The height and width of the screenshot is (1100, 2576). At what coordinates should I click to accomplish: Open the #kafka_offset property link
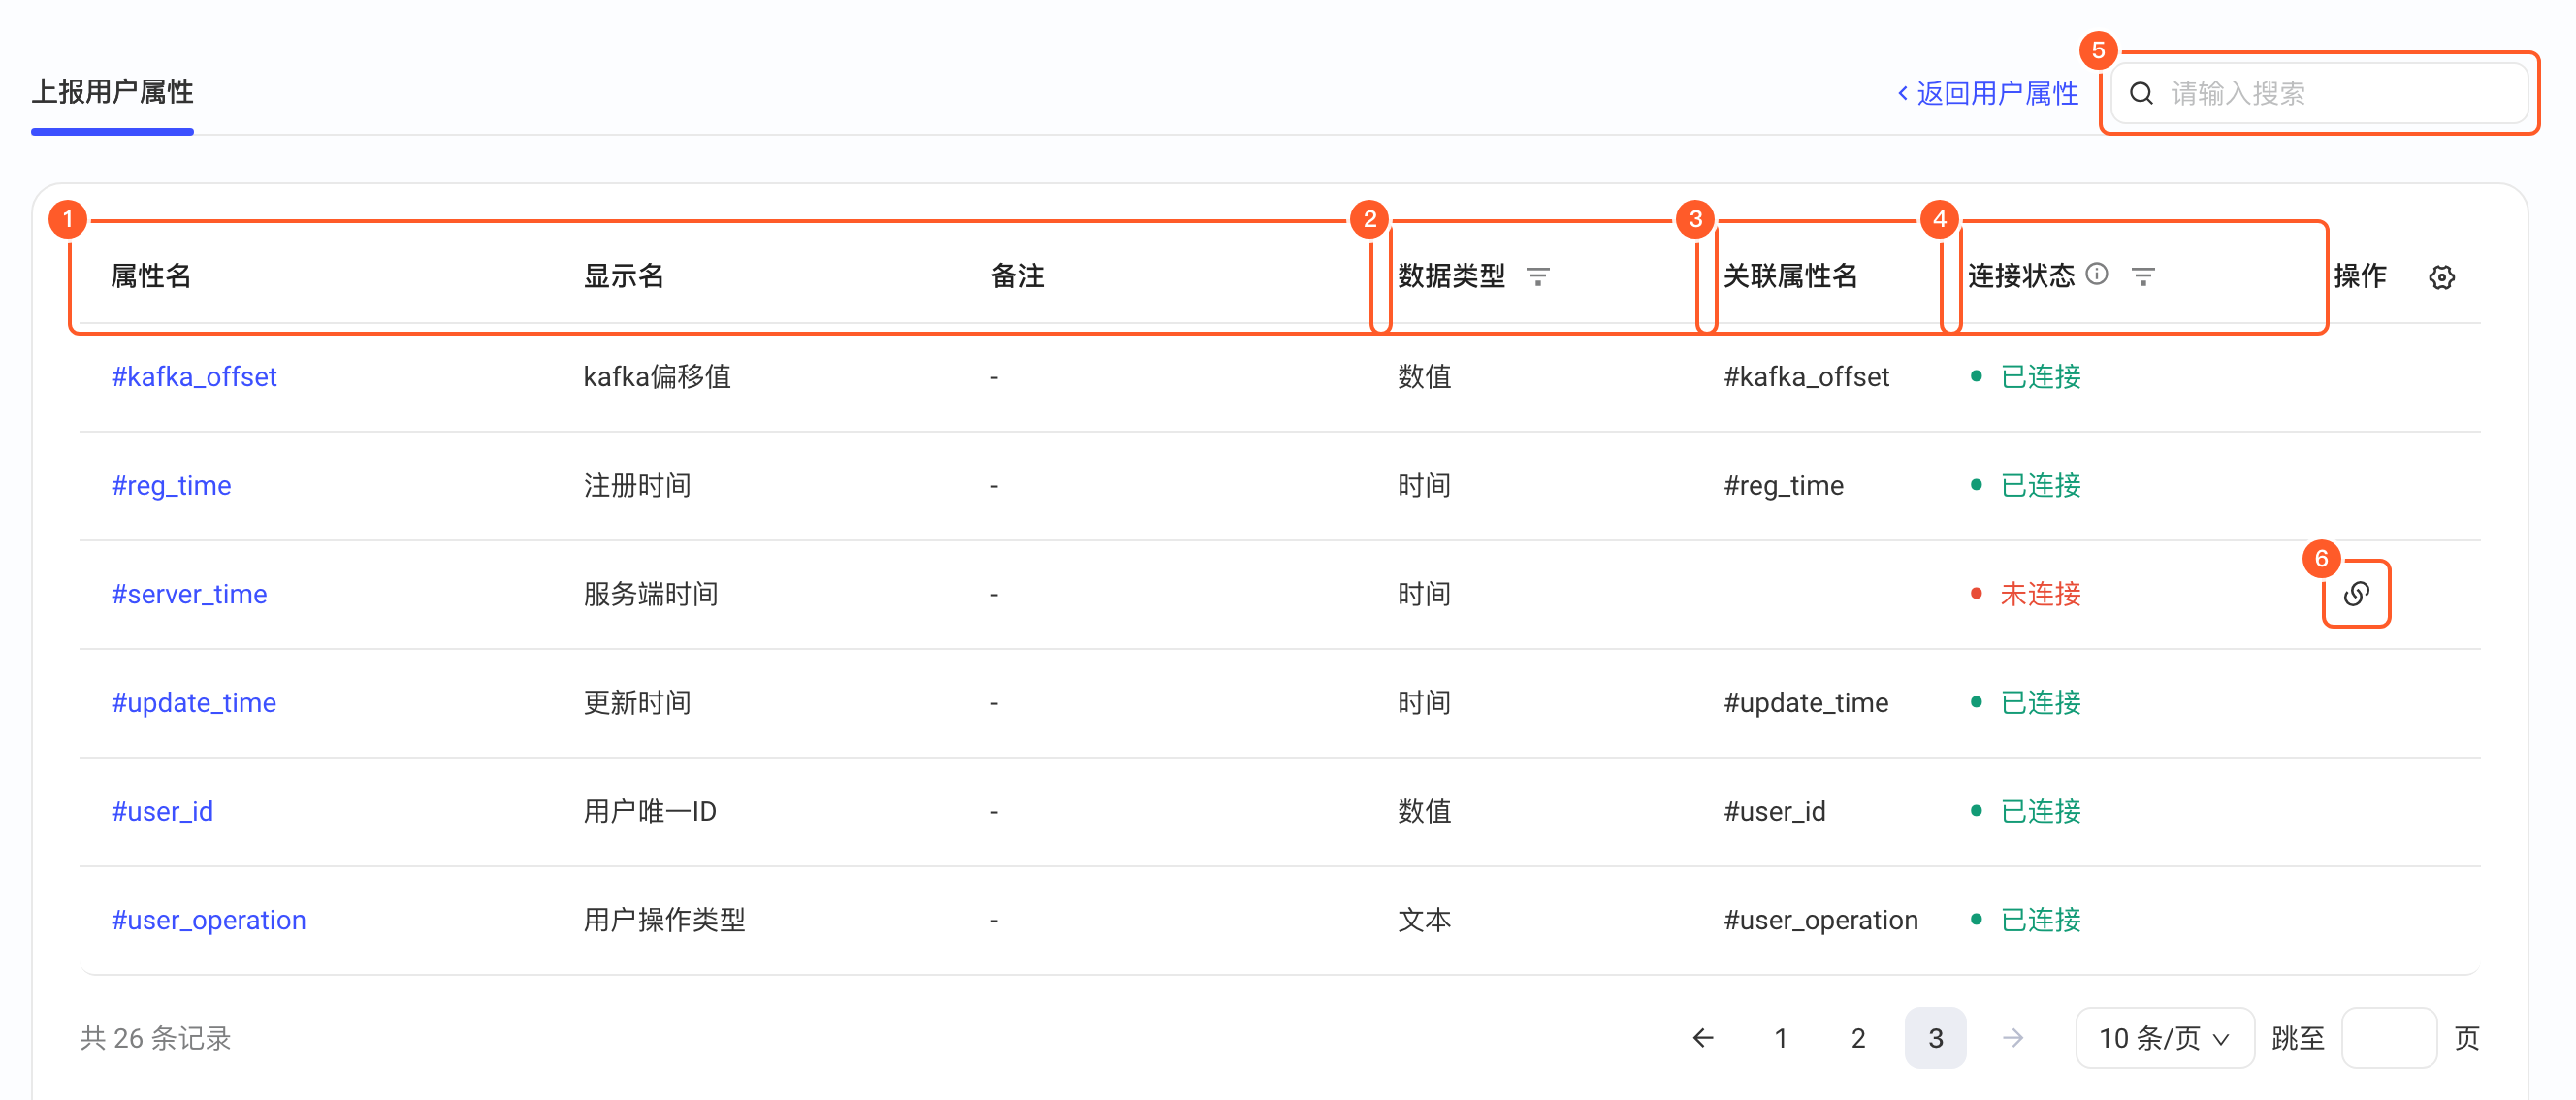point(194,377)
